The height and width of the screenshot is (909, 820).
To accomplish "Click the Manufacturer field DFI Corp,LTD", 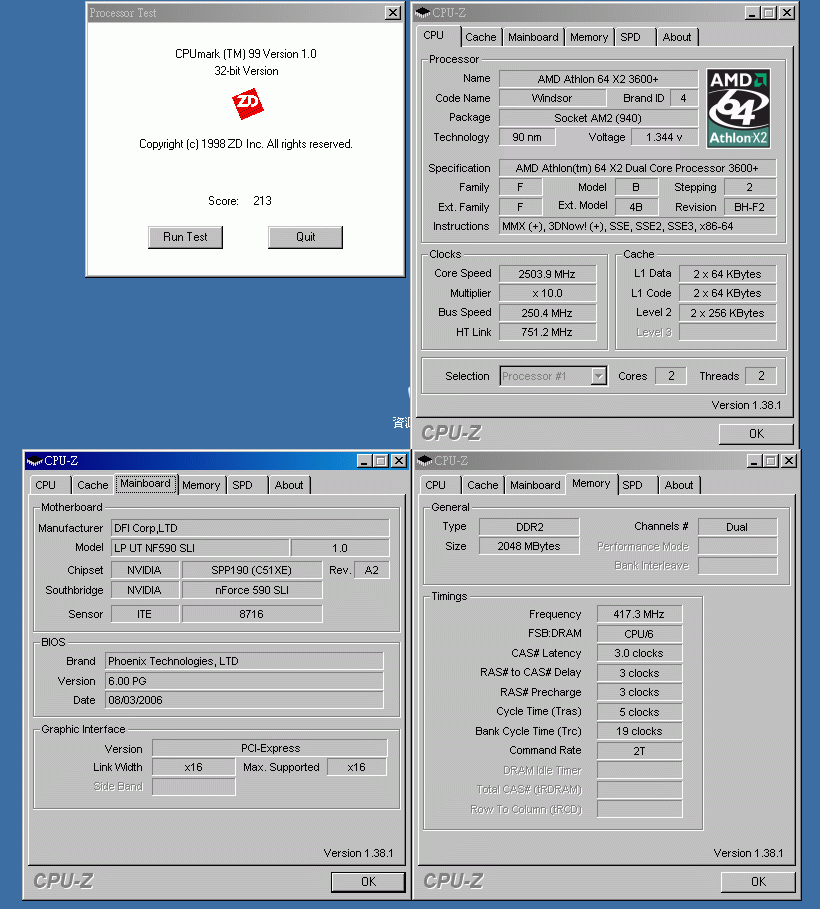I will (x=250, y=528).
